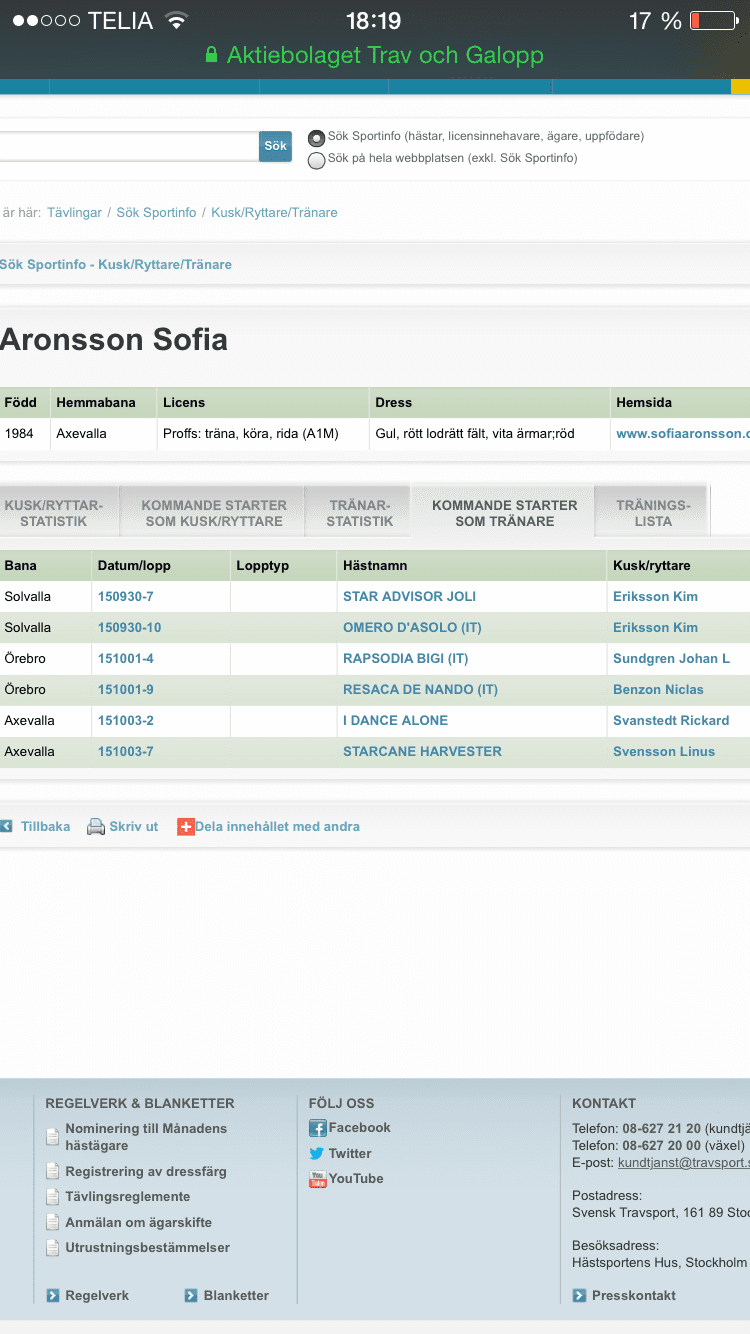Click the arrow icon next to Regelverk
Screen dimensions: 750x1334
click(x=53, y=1296)
